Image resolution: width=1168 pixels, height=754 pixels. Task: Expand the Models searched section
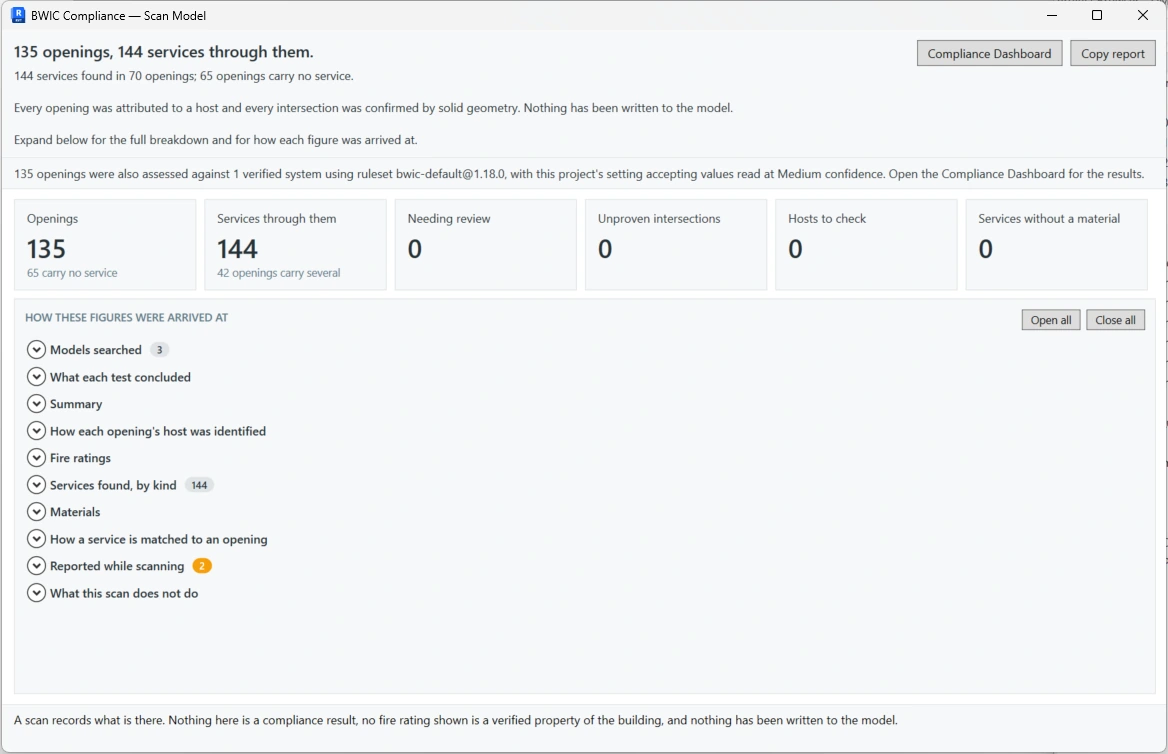(36, 349)
